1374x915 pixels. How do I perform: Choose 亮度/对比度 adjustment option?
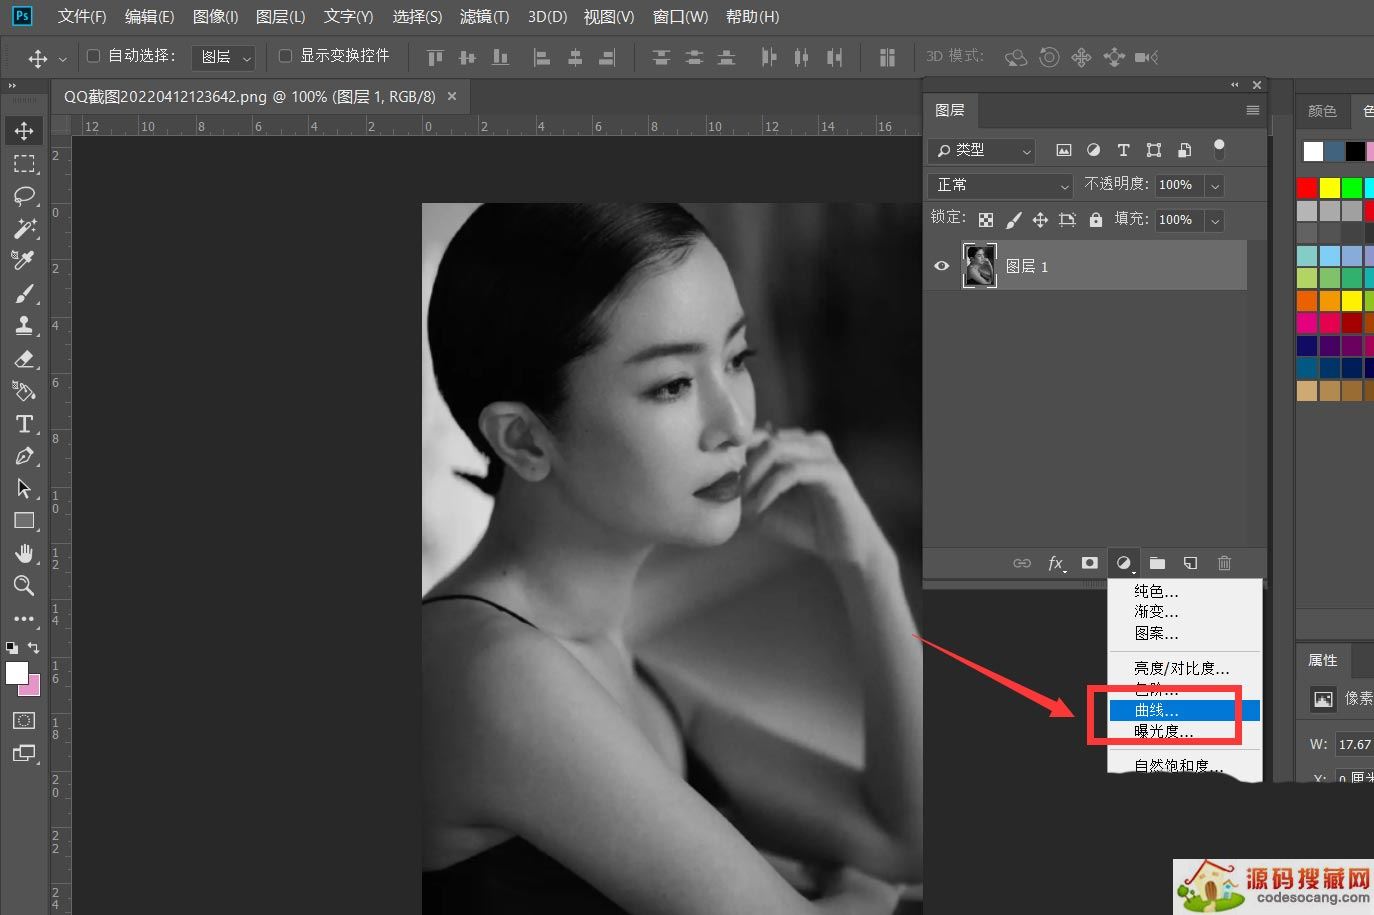point(1181,668)
